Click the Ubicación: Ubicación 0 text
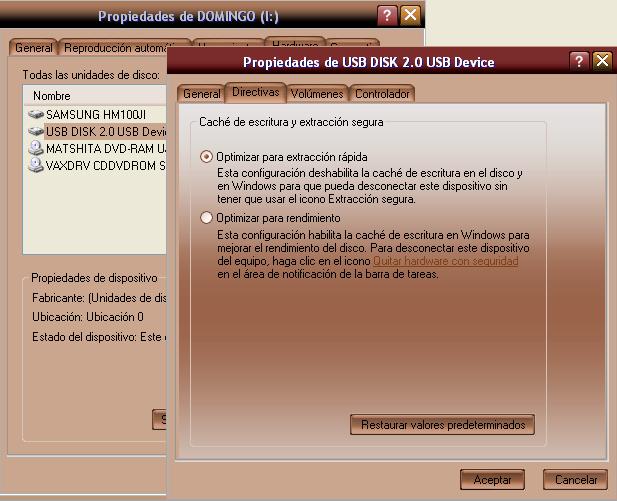617x501 pixels. (88, 317)
